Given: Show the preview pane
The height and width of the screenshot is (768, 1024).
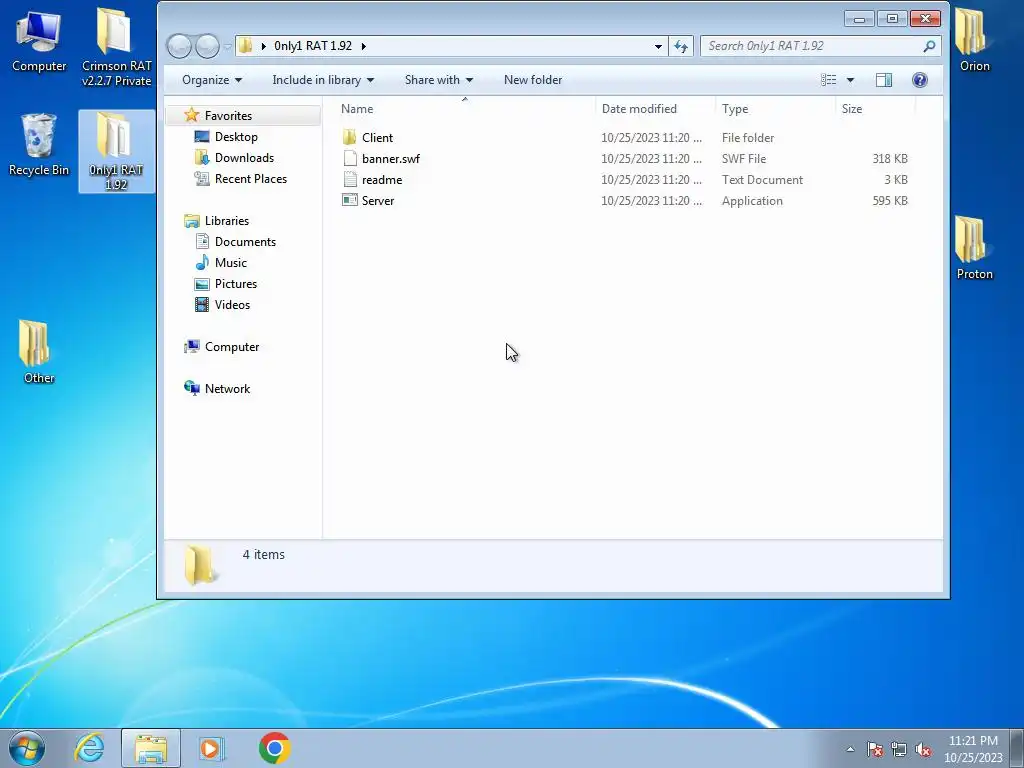Looking at the screenshot, I should [884, 80].
